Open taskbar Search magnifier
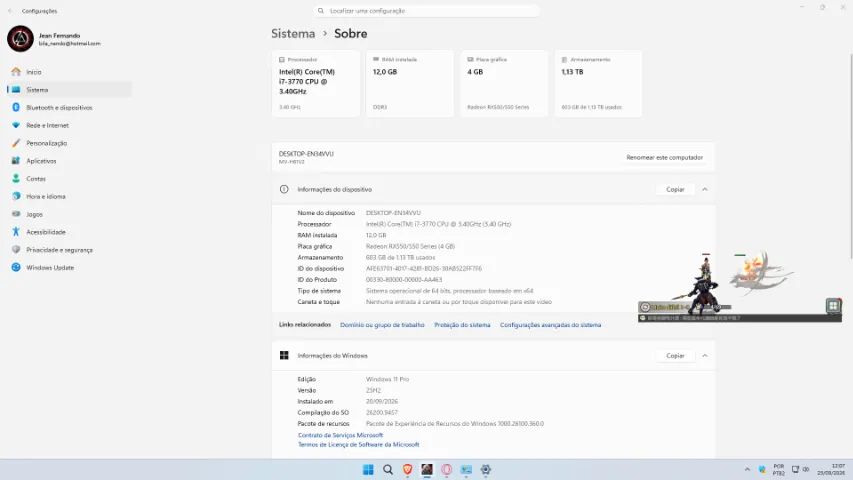Viewport: 853px width, 480px height. [x=388, y=469]
